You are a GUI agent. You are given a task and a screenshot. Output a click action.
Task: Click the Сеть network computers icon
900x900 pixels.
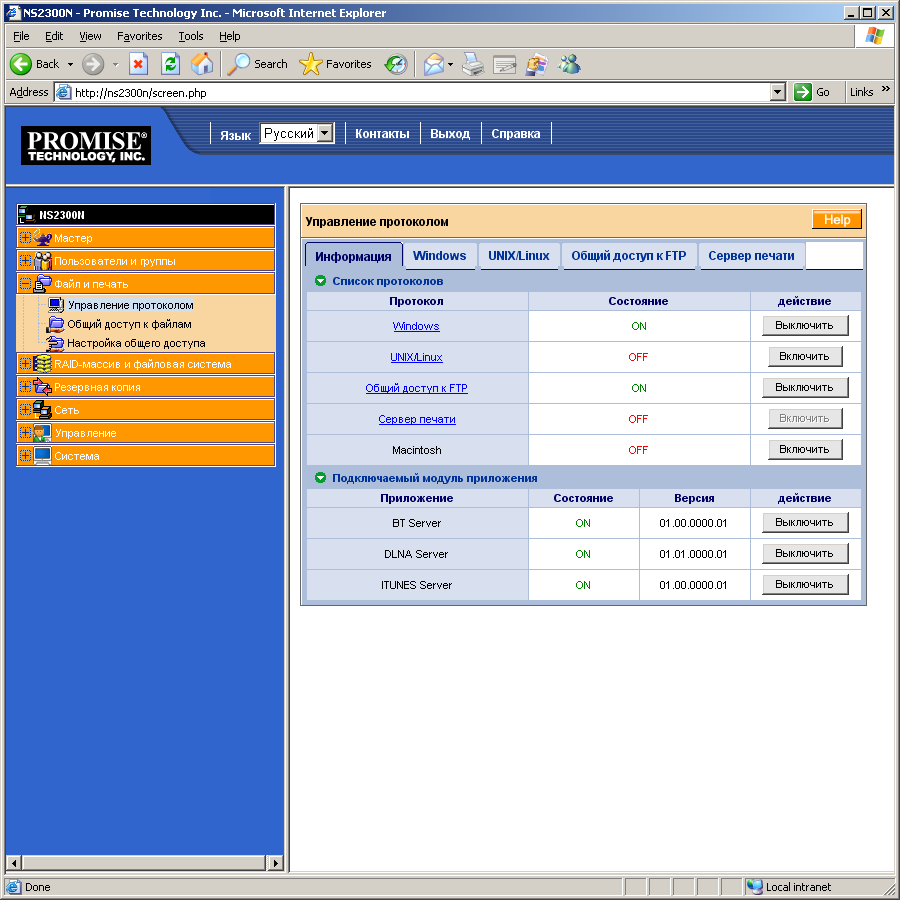tap(42, 410)
